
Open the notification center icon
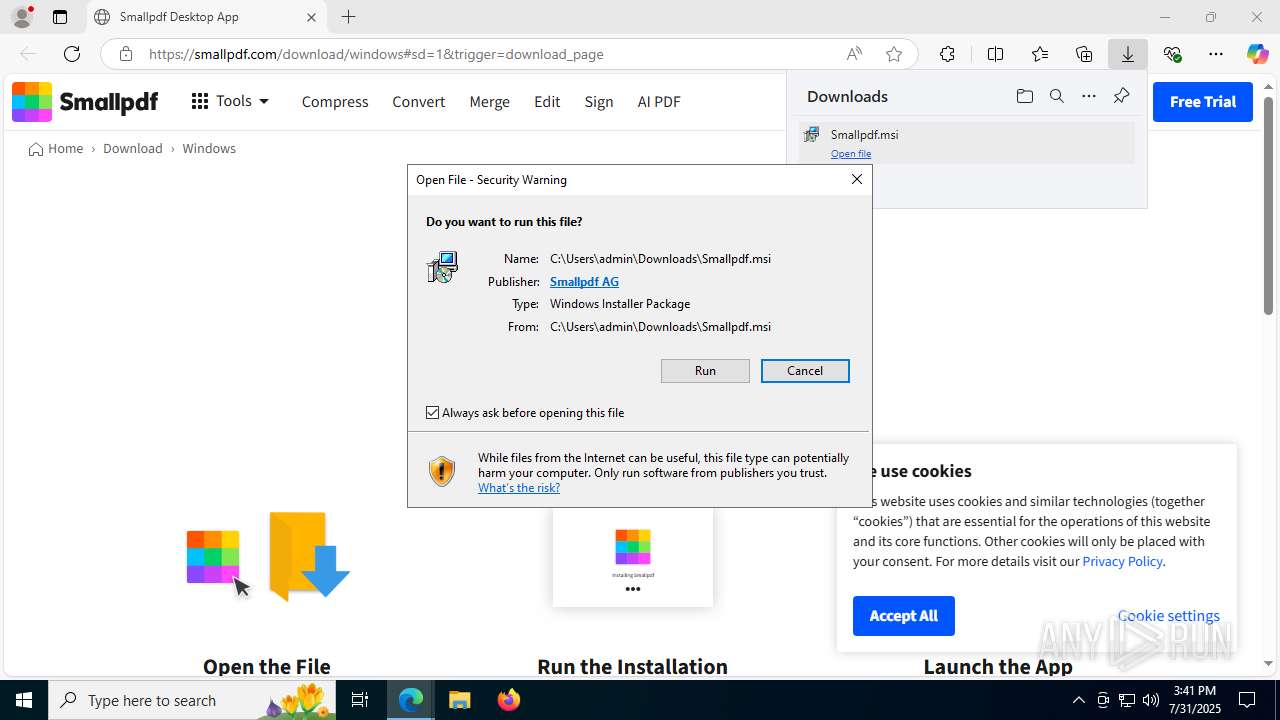click(1247, 700)
